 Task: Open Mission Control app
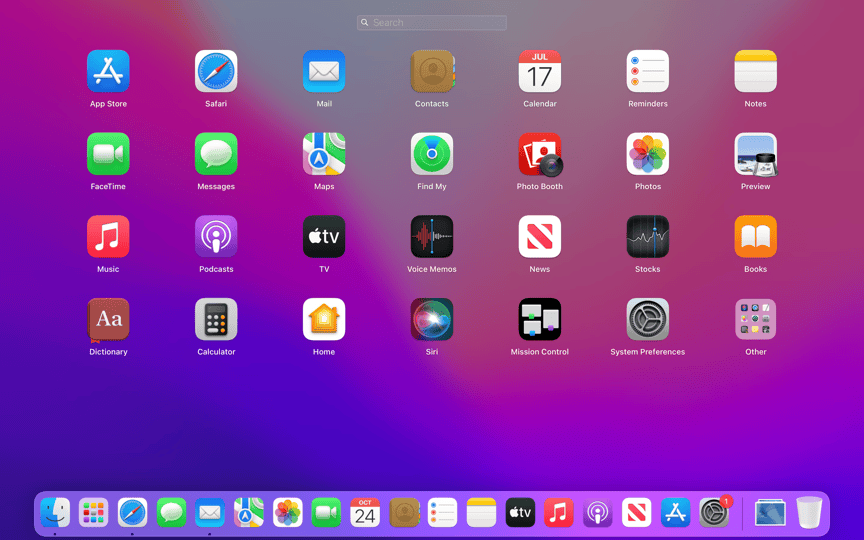pos(539,320)
